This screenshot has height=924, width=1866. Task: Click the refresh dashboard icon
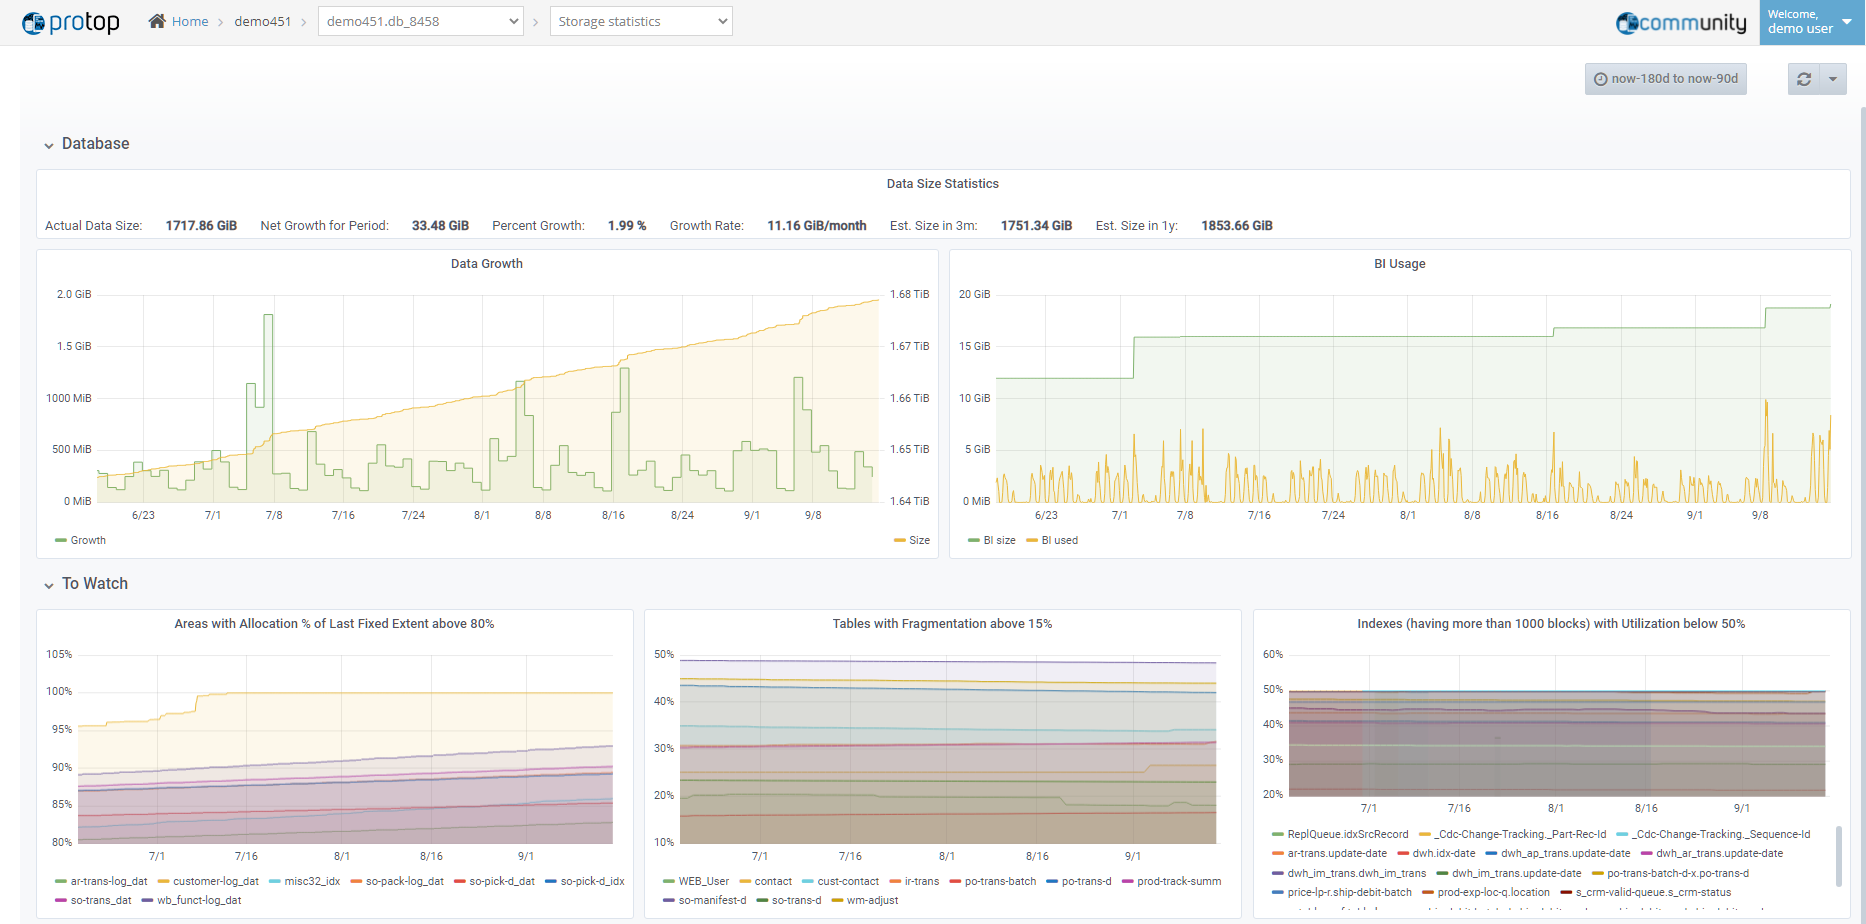(1804, 79)
